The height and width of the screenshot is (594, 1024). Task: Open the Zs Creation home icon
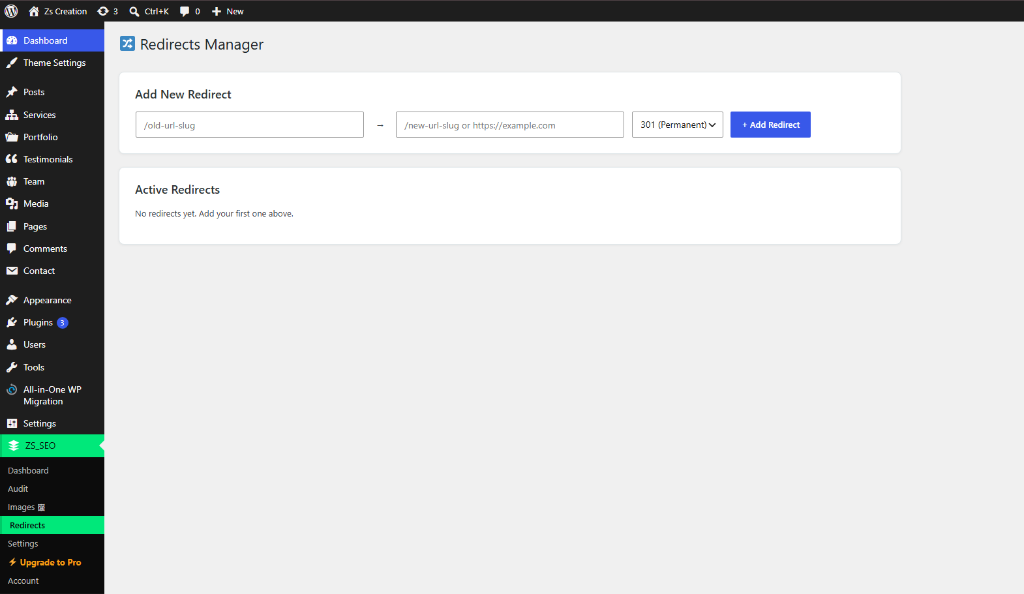click(34, 11)
